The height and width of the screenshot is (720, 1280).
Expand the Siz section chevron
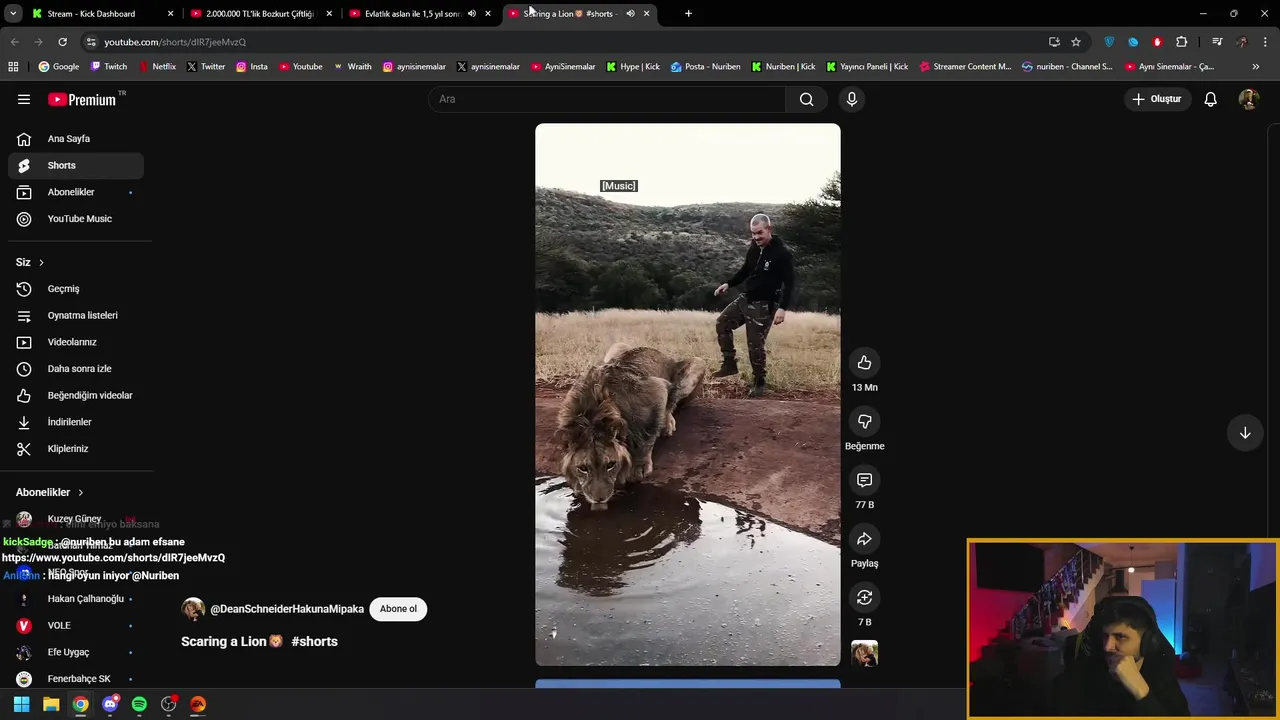click(41, 262)
